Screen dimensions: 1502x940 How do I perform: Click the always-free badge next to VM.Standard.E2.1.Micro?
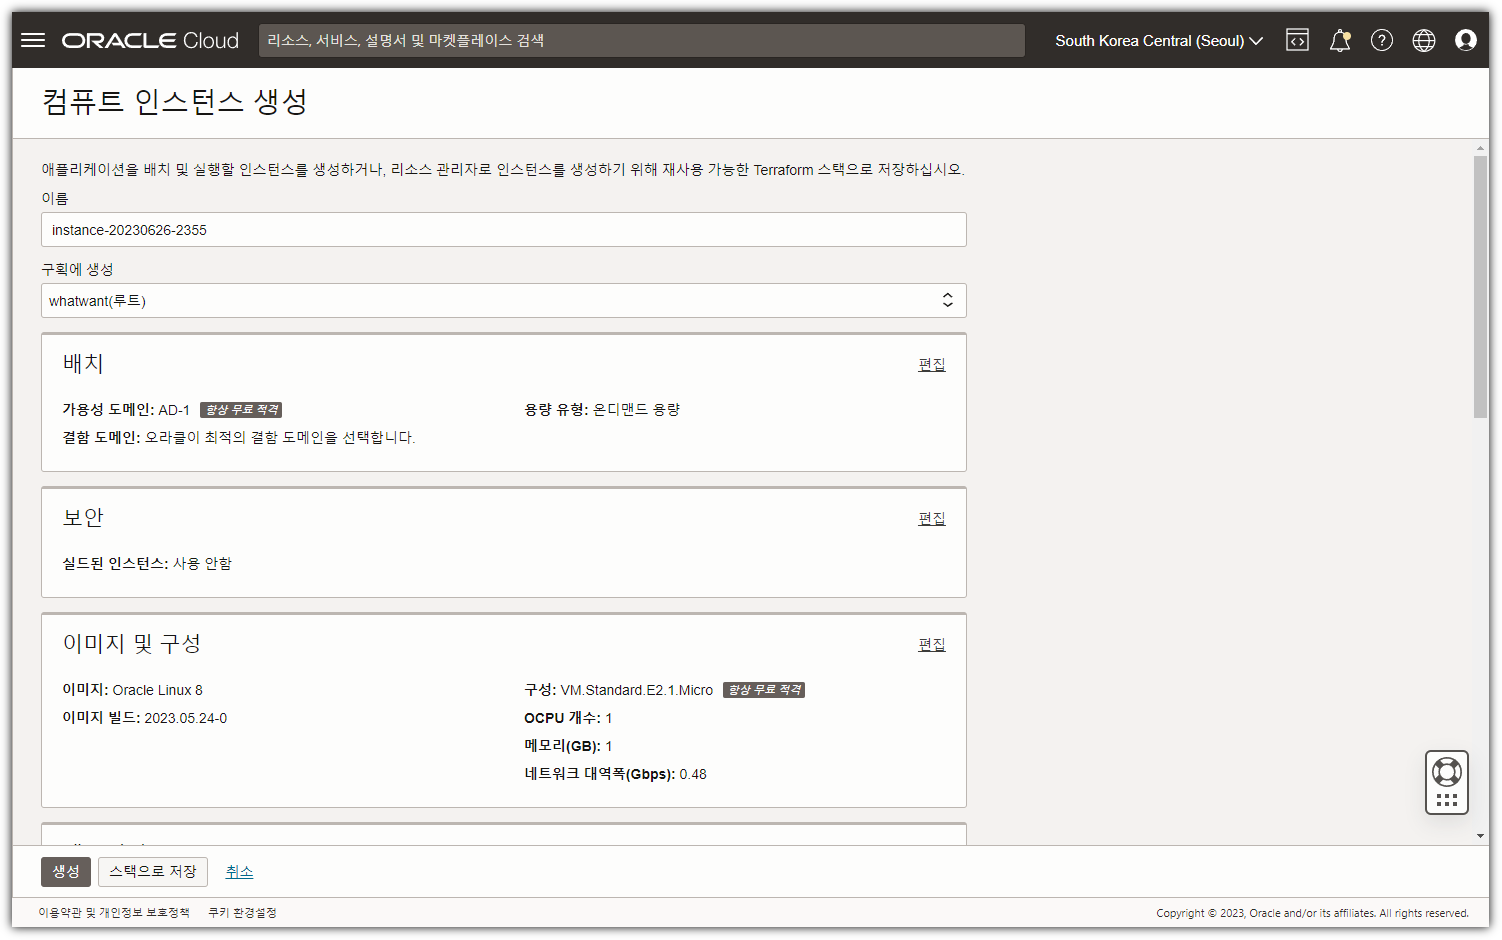pyautogui.click(x=764, y=690)
